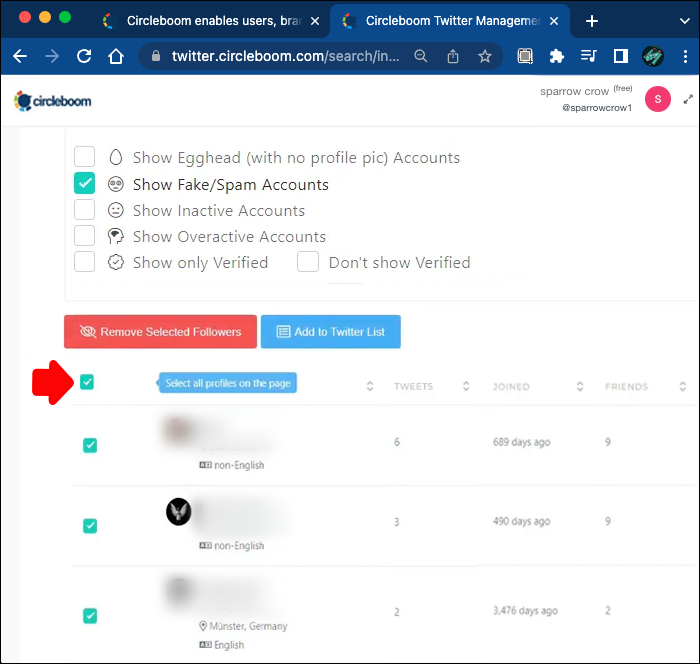Viewport: 700px width, 664px height.
Task: Click the FRIENDS column header text
Action: [x=626, y=387]
